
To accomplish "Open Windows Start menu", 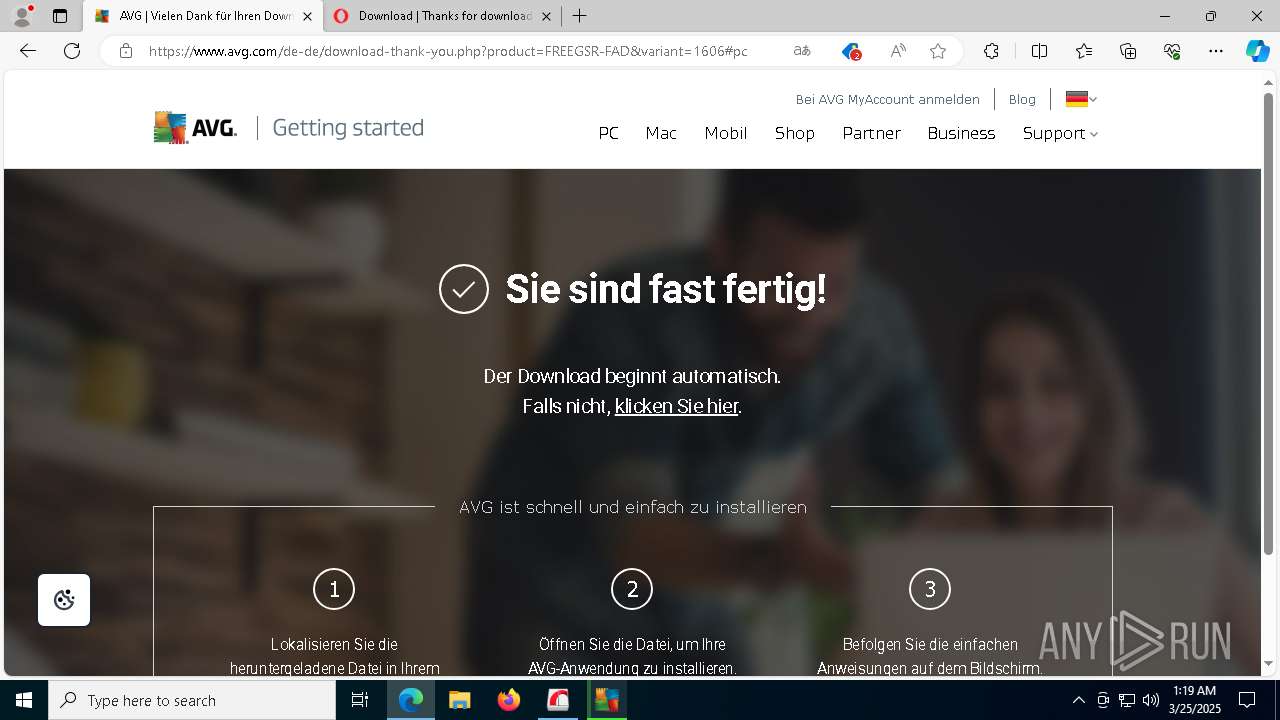I will click(24, 700).
